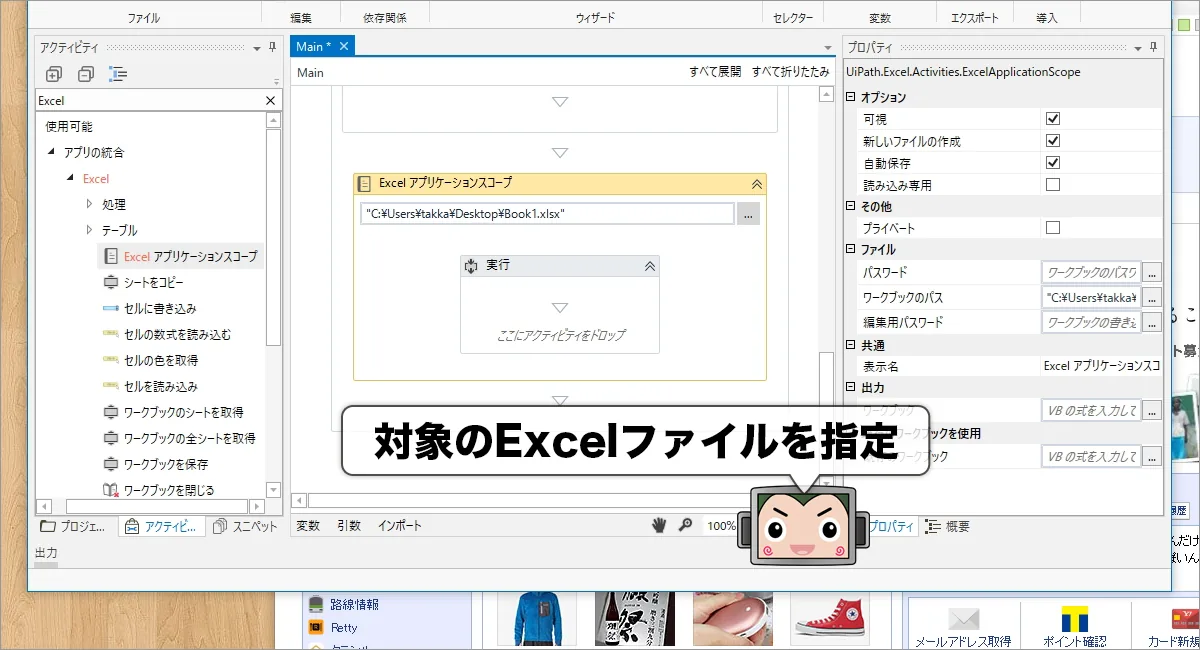
Task: Click the セルの数式を読み込む activity icon
Action: [111, 335]
